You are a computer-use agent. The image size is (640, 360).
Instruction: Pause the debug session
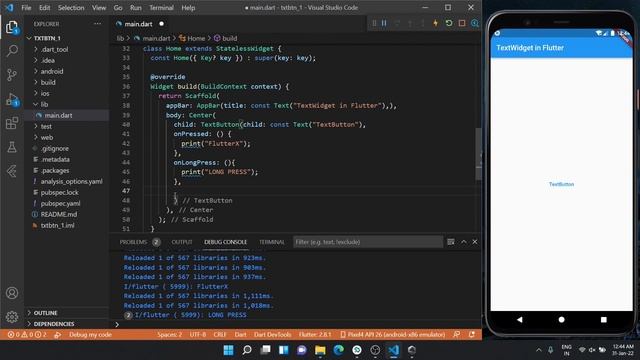tap(384, 23)
